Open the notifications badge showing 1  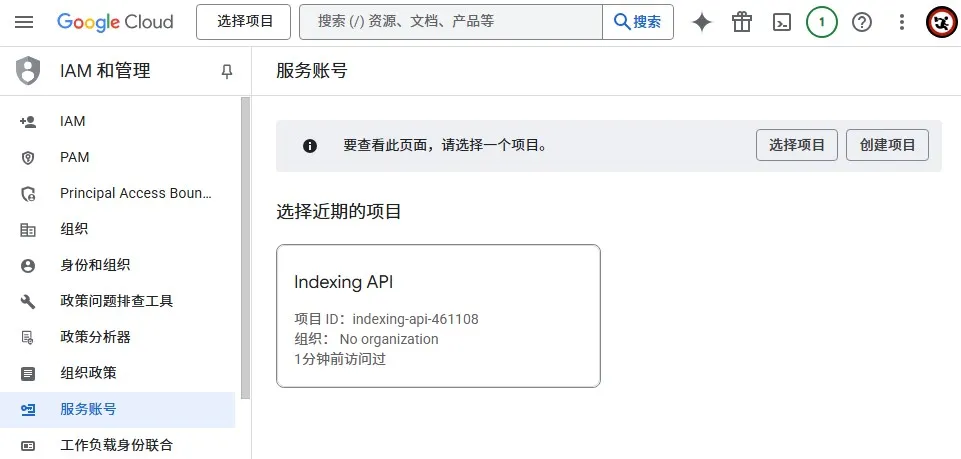pos(821,23)
